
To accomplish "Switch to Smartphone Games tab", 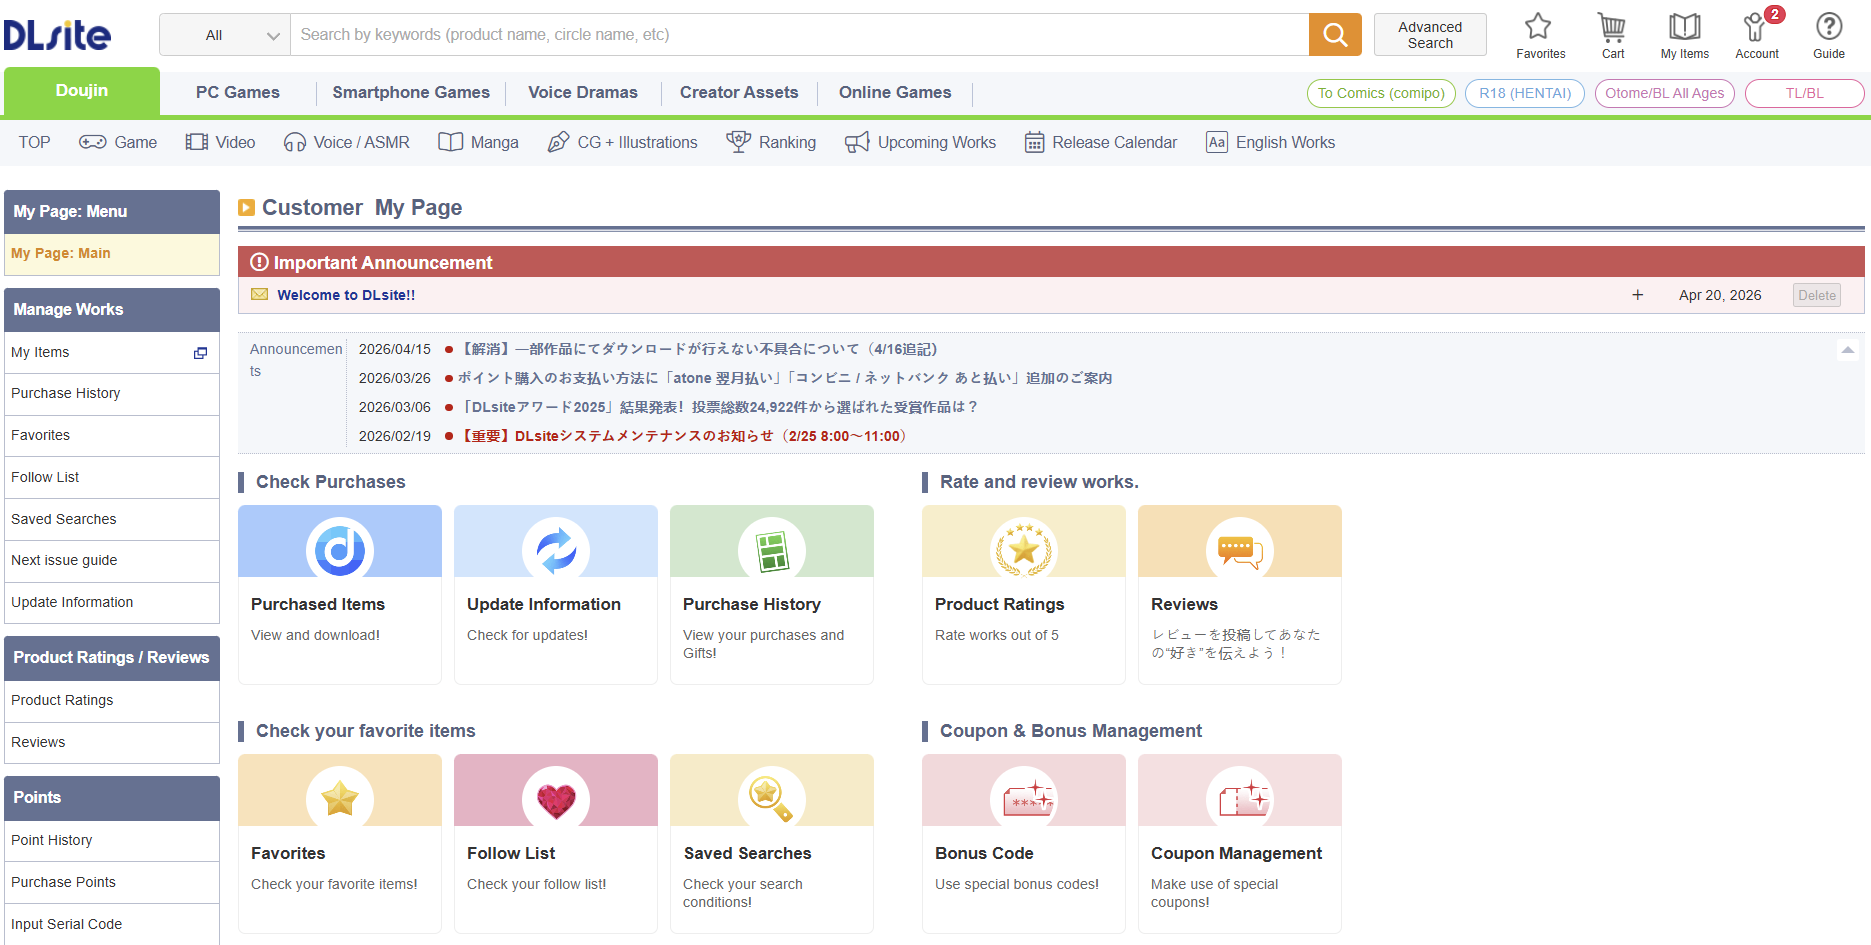I will 411,92.
